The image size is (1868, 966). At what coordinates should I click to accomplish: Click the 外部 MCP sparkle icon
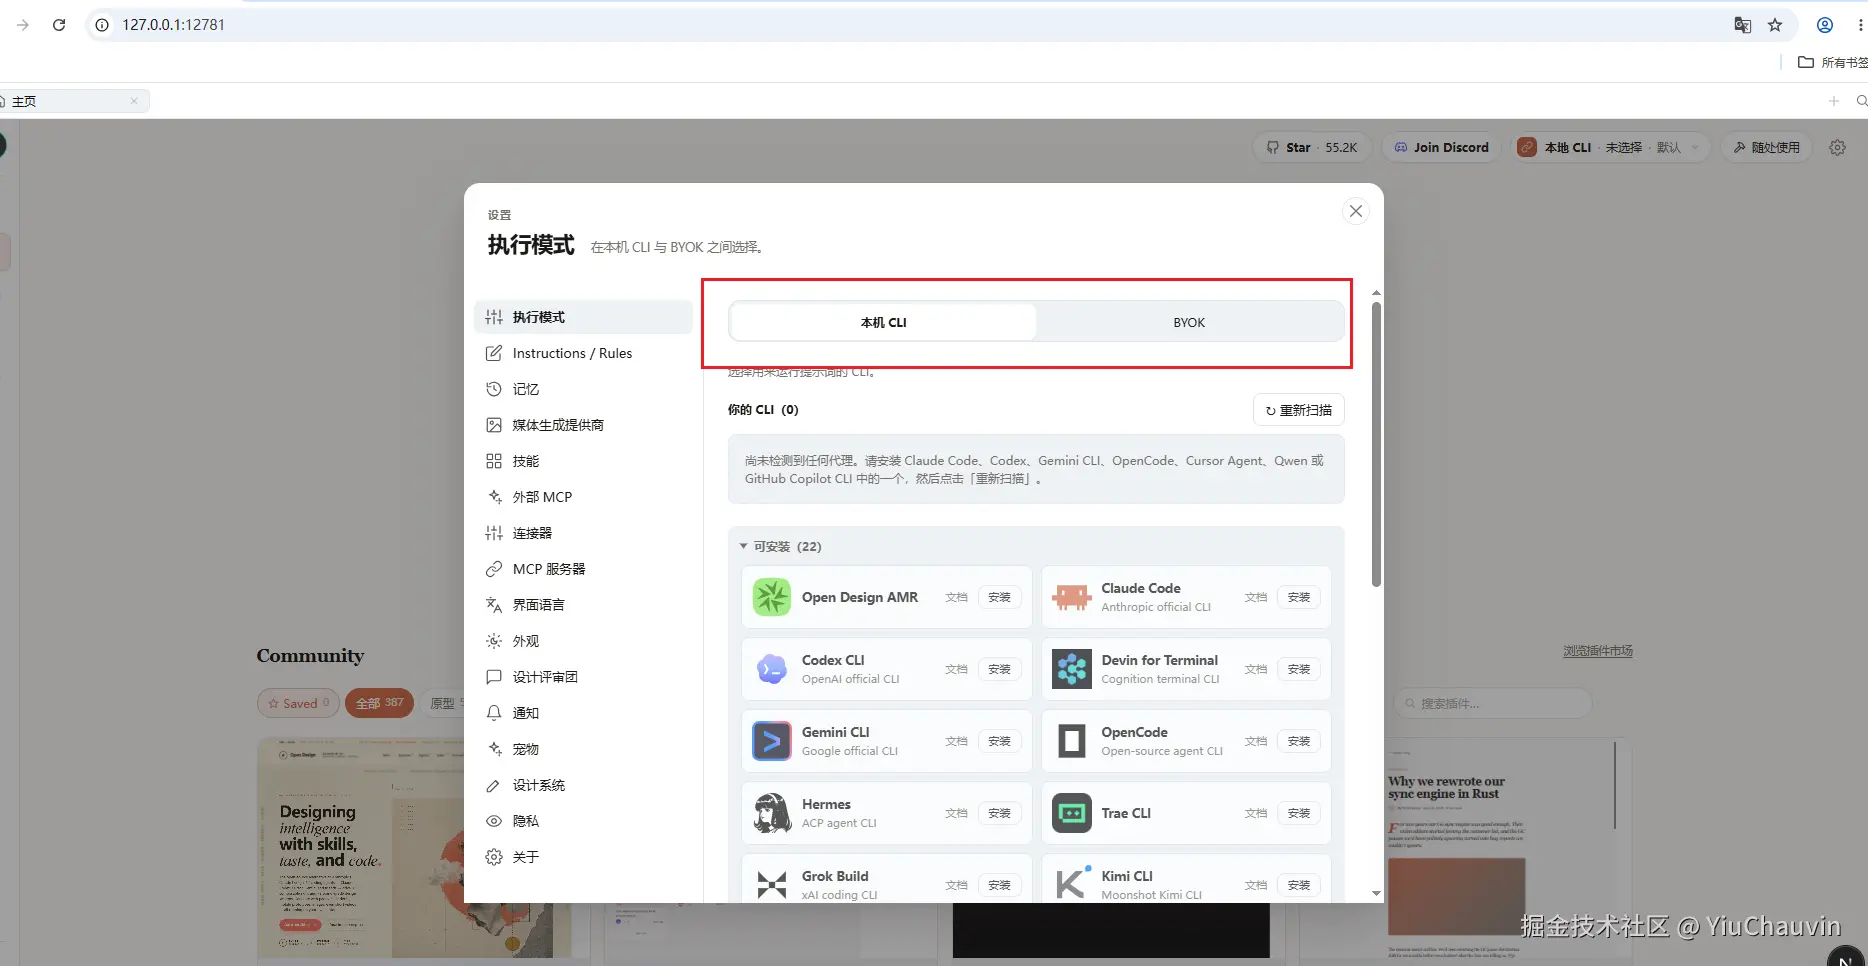(x=494, y=497)
